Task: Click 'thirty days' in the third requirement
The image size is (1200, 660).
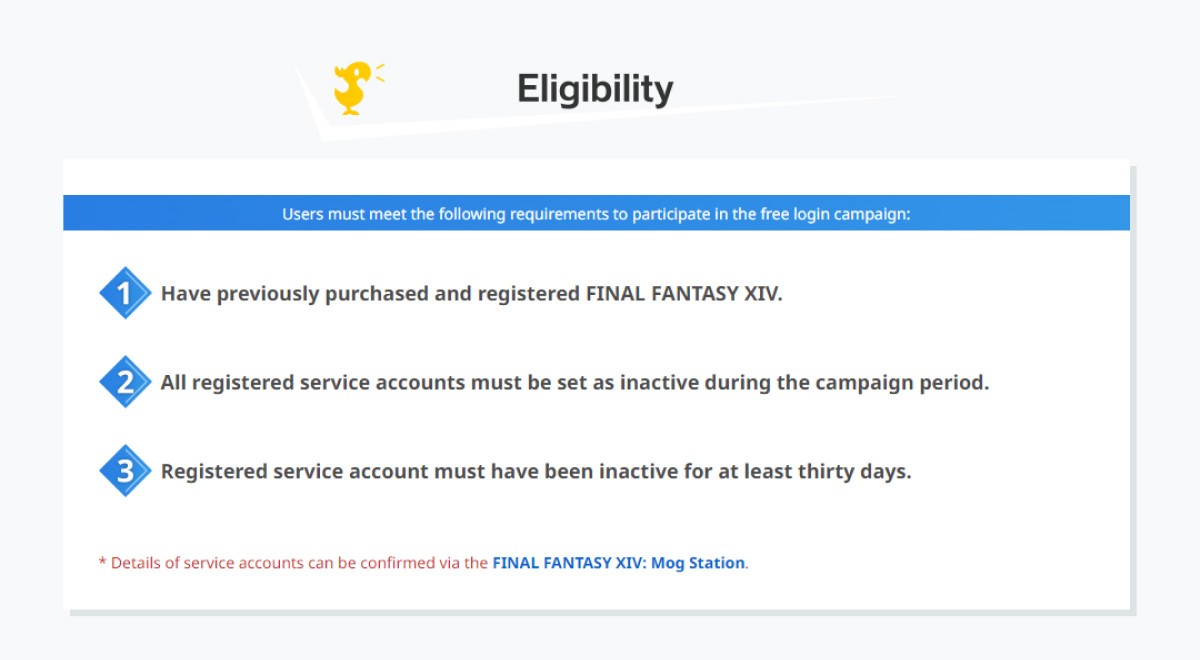Action: coord(854,472)
